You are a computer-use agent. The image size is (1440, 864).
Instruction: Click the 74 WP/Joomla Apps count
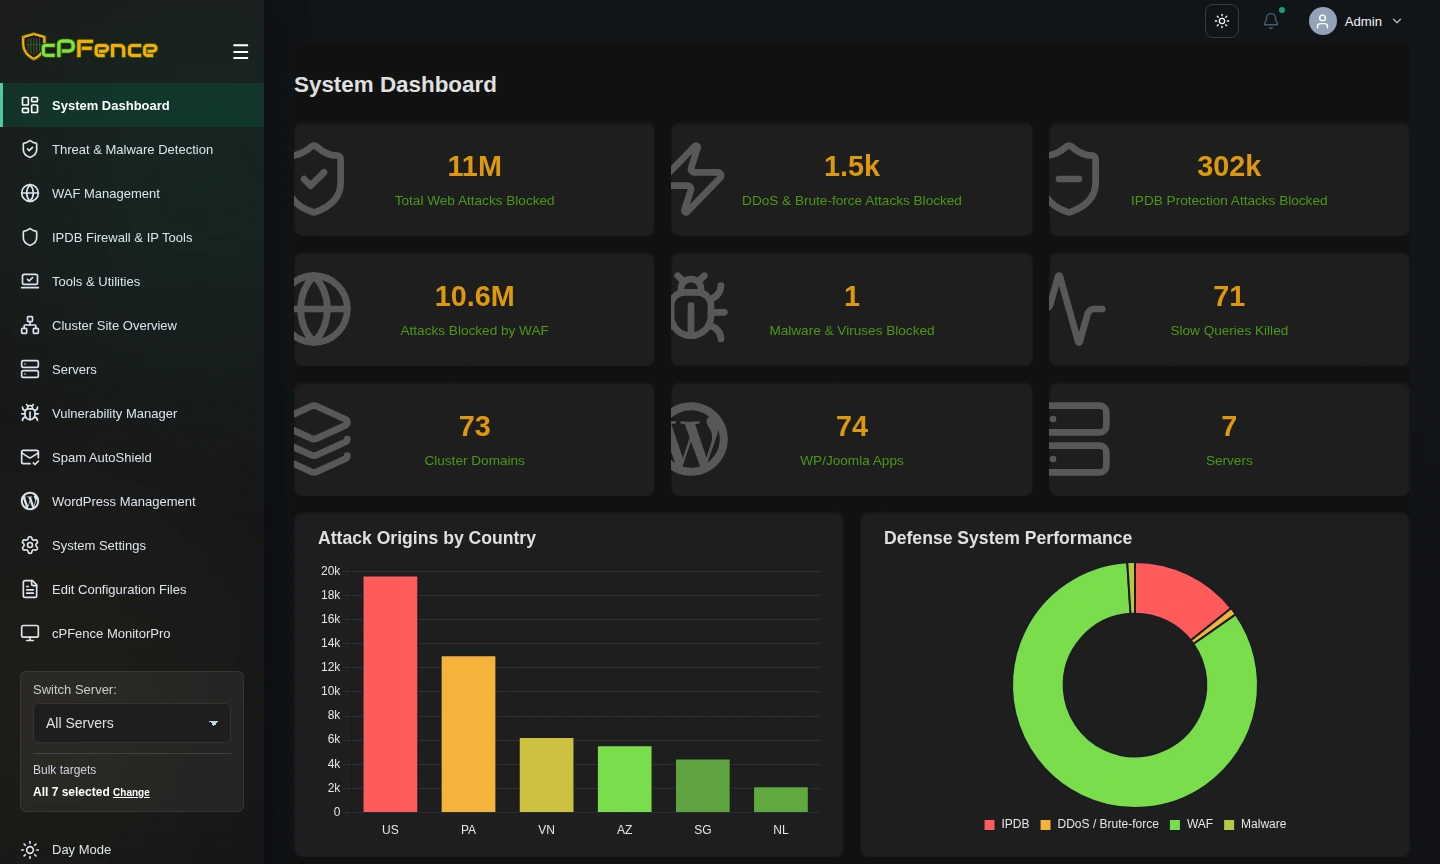(852, 426)
